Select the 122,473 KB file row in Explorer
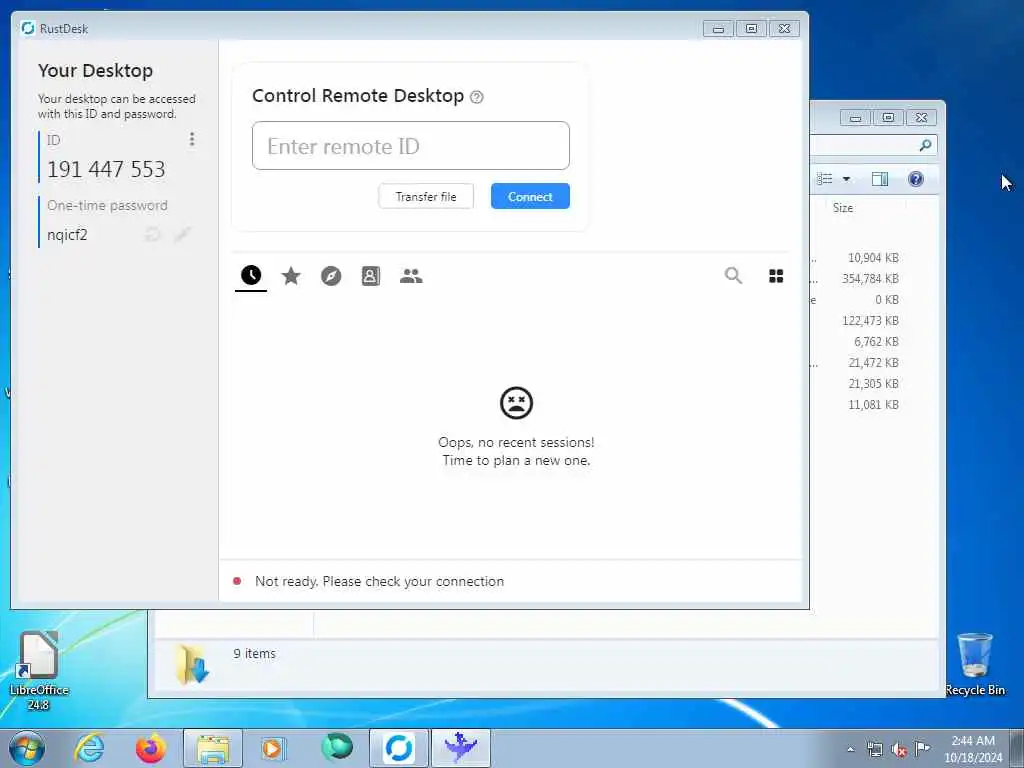1024x768 pixels. tap(873, 321)
